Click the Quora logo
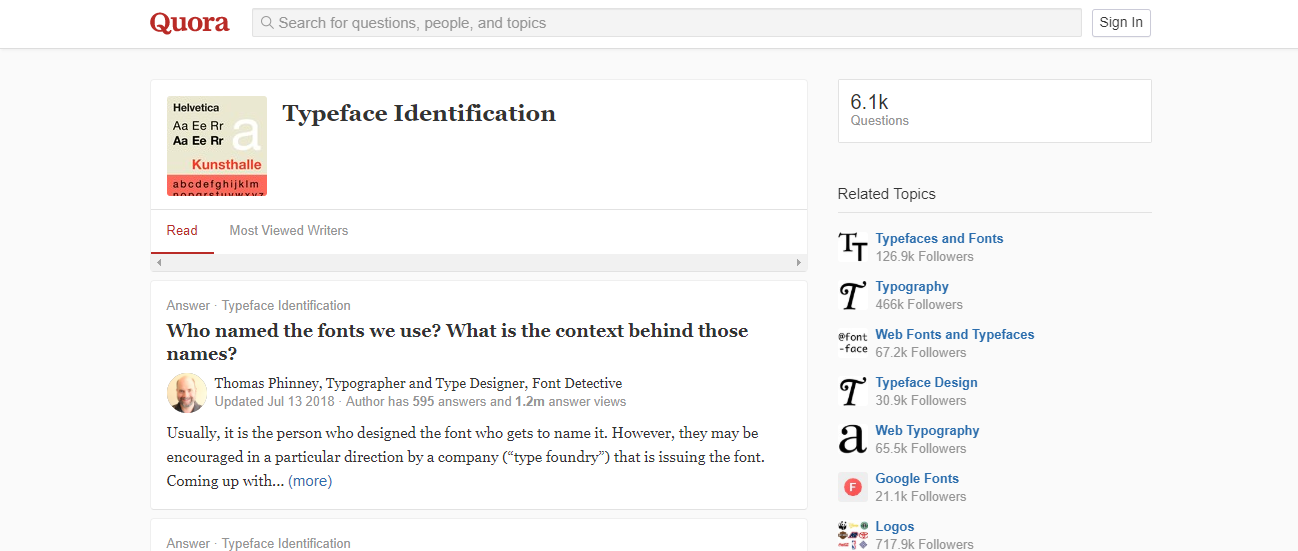 (190, 23)
